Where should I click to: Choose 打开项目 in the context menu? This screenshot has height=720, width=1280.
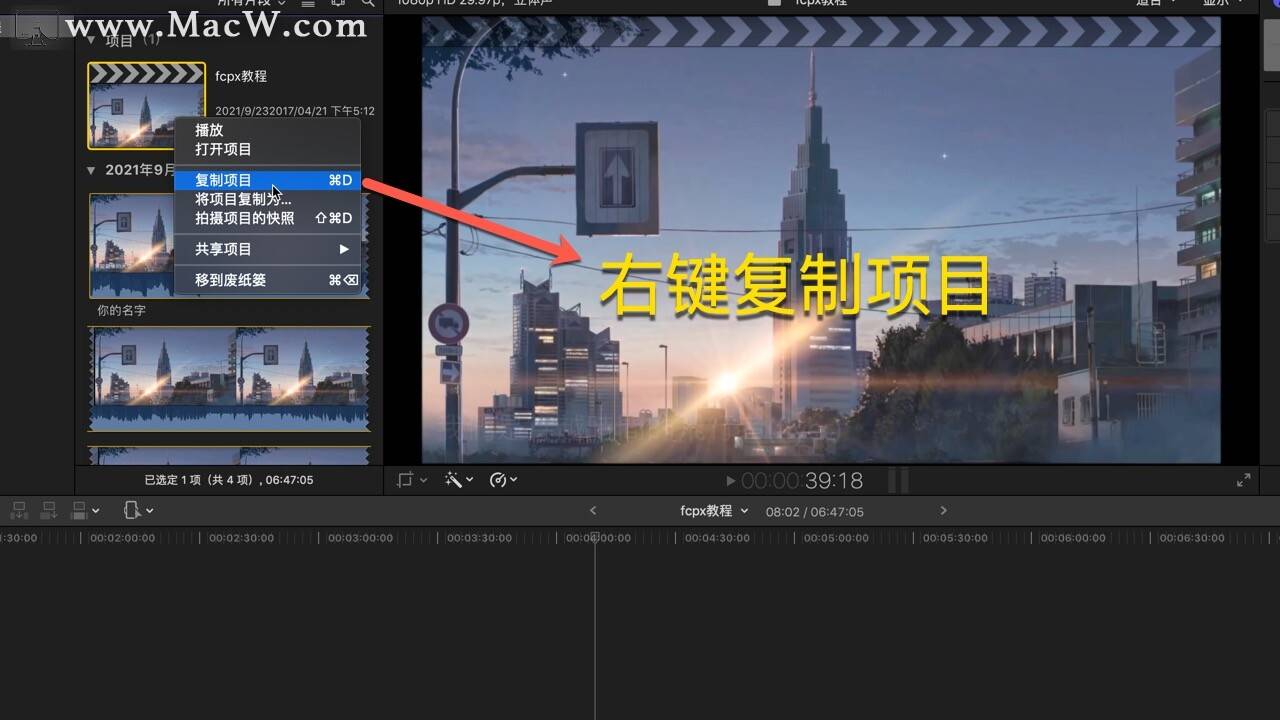pos(267,149)
